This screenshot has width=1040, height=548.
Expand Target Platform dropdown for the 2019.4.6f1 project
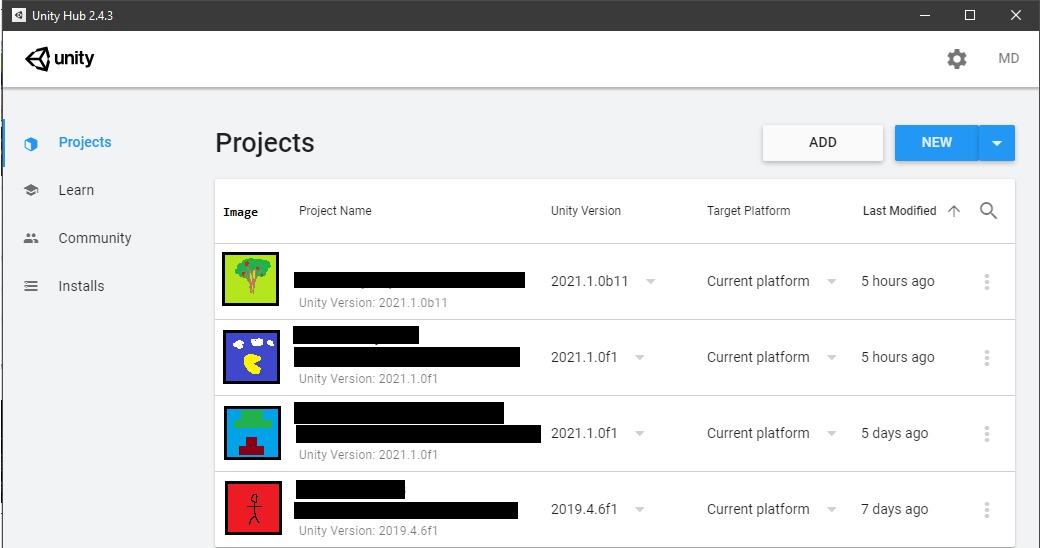click(x=831, y=510)
